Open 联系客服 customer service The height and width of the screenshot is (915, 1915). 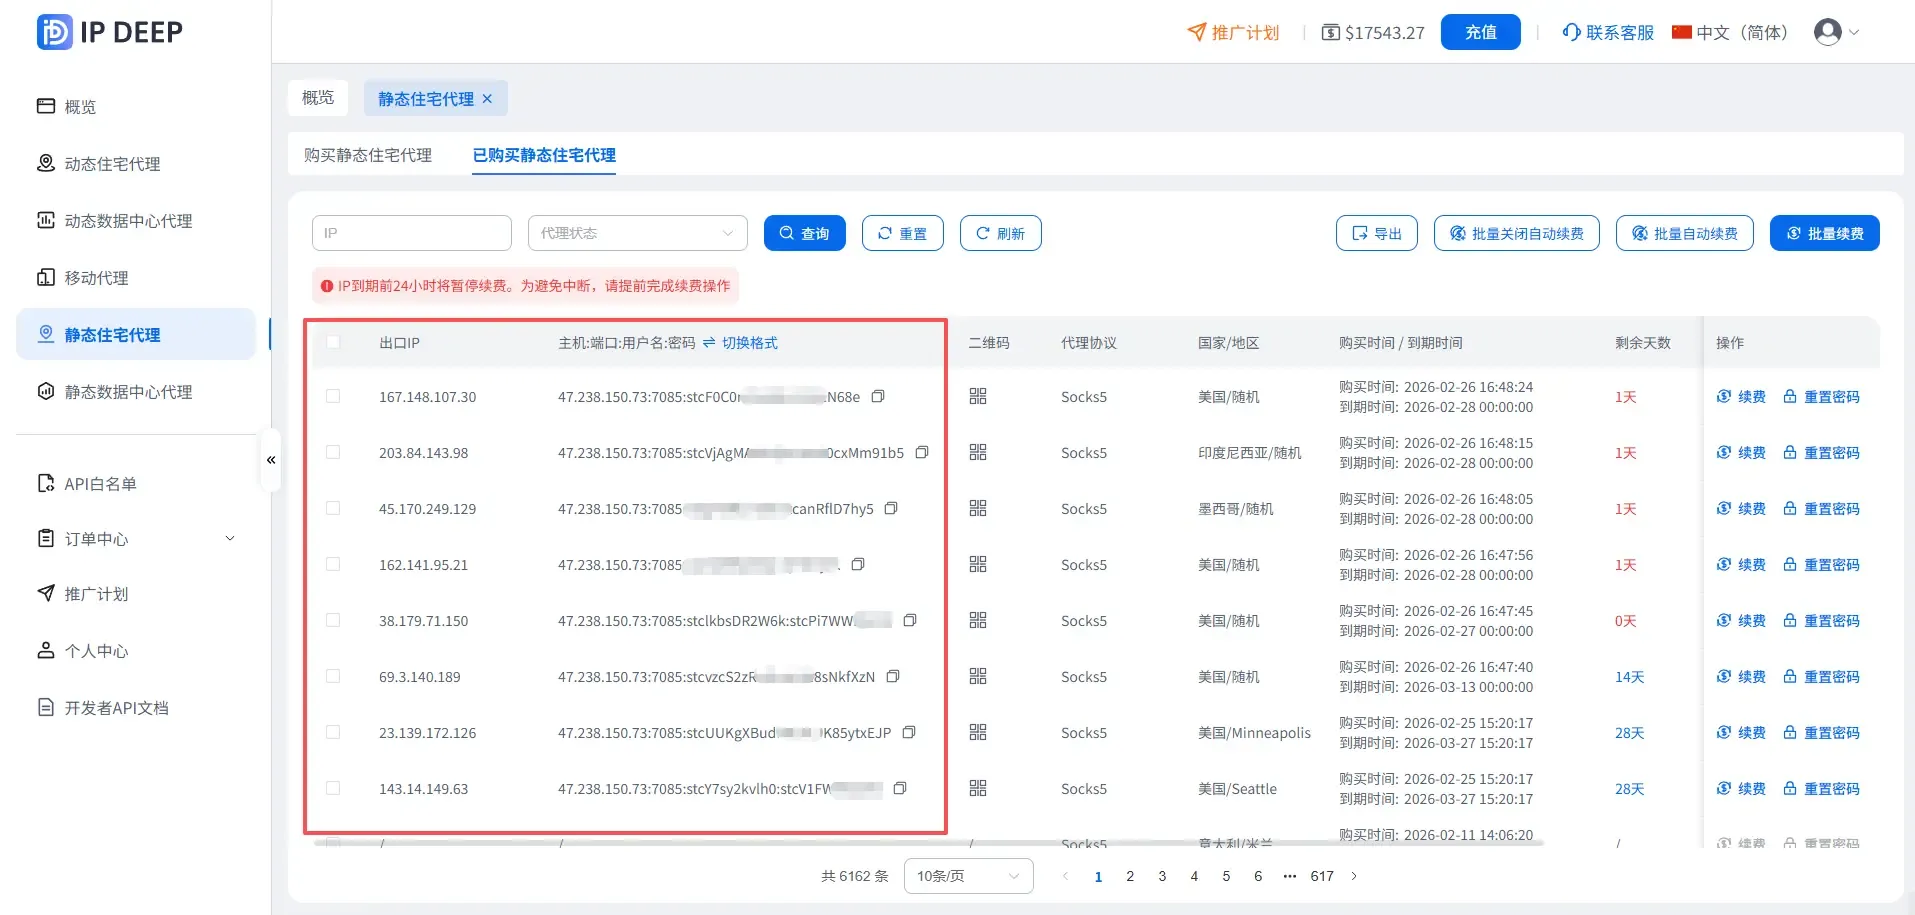pyautogui.click(x=1605, y=31)
